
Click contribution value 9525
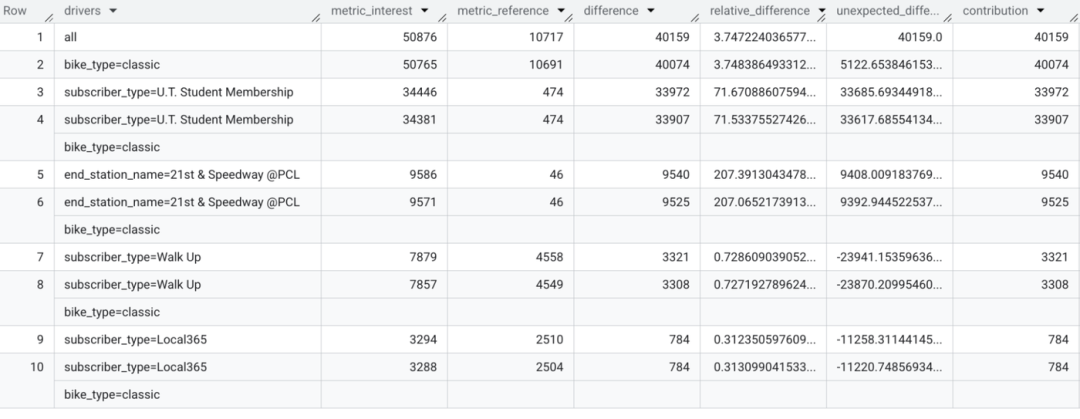coord(1055,203)
